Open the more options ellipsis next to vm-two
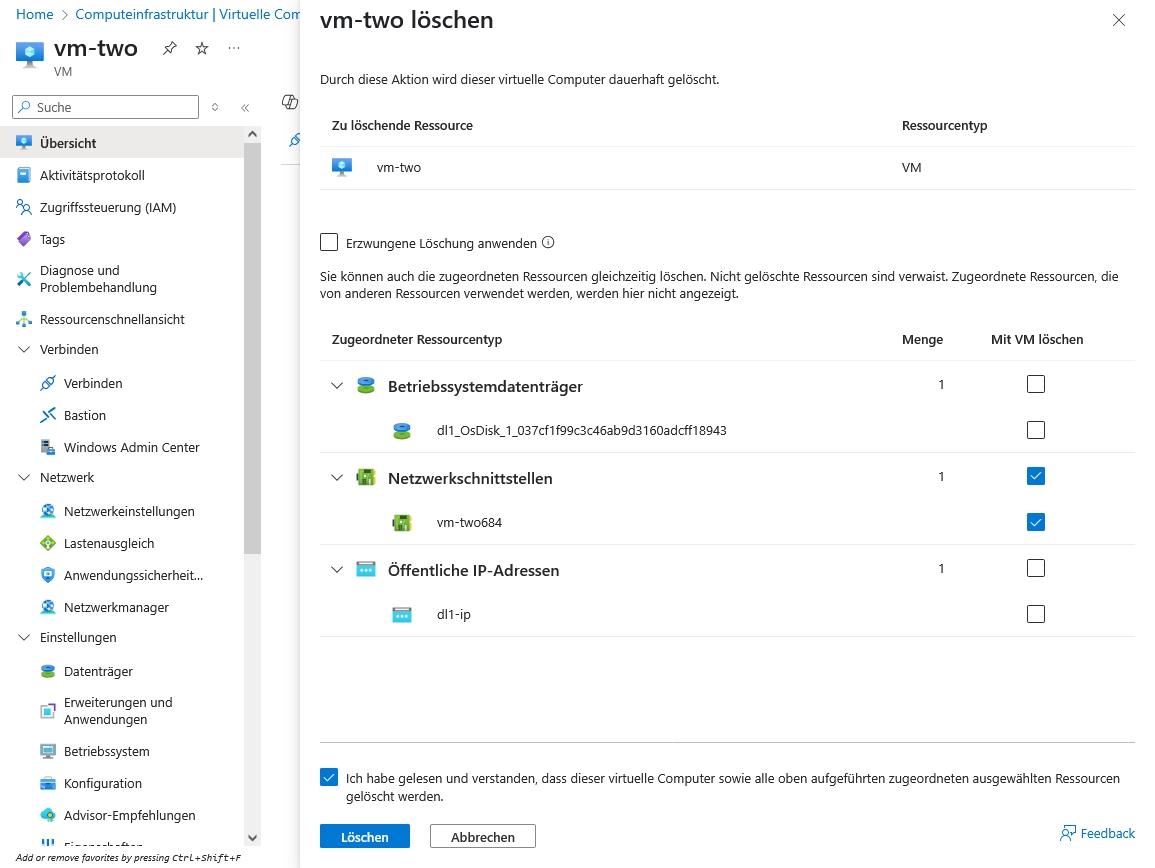Viewport: 1155px width, 868px height. [234, 49]
